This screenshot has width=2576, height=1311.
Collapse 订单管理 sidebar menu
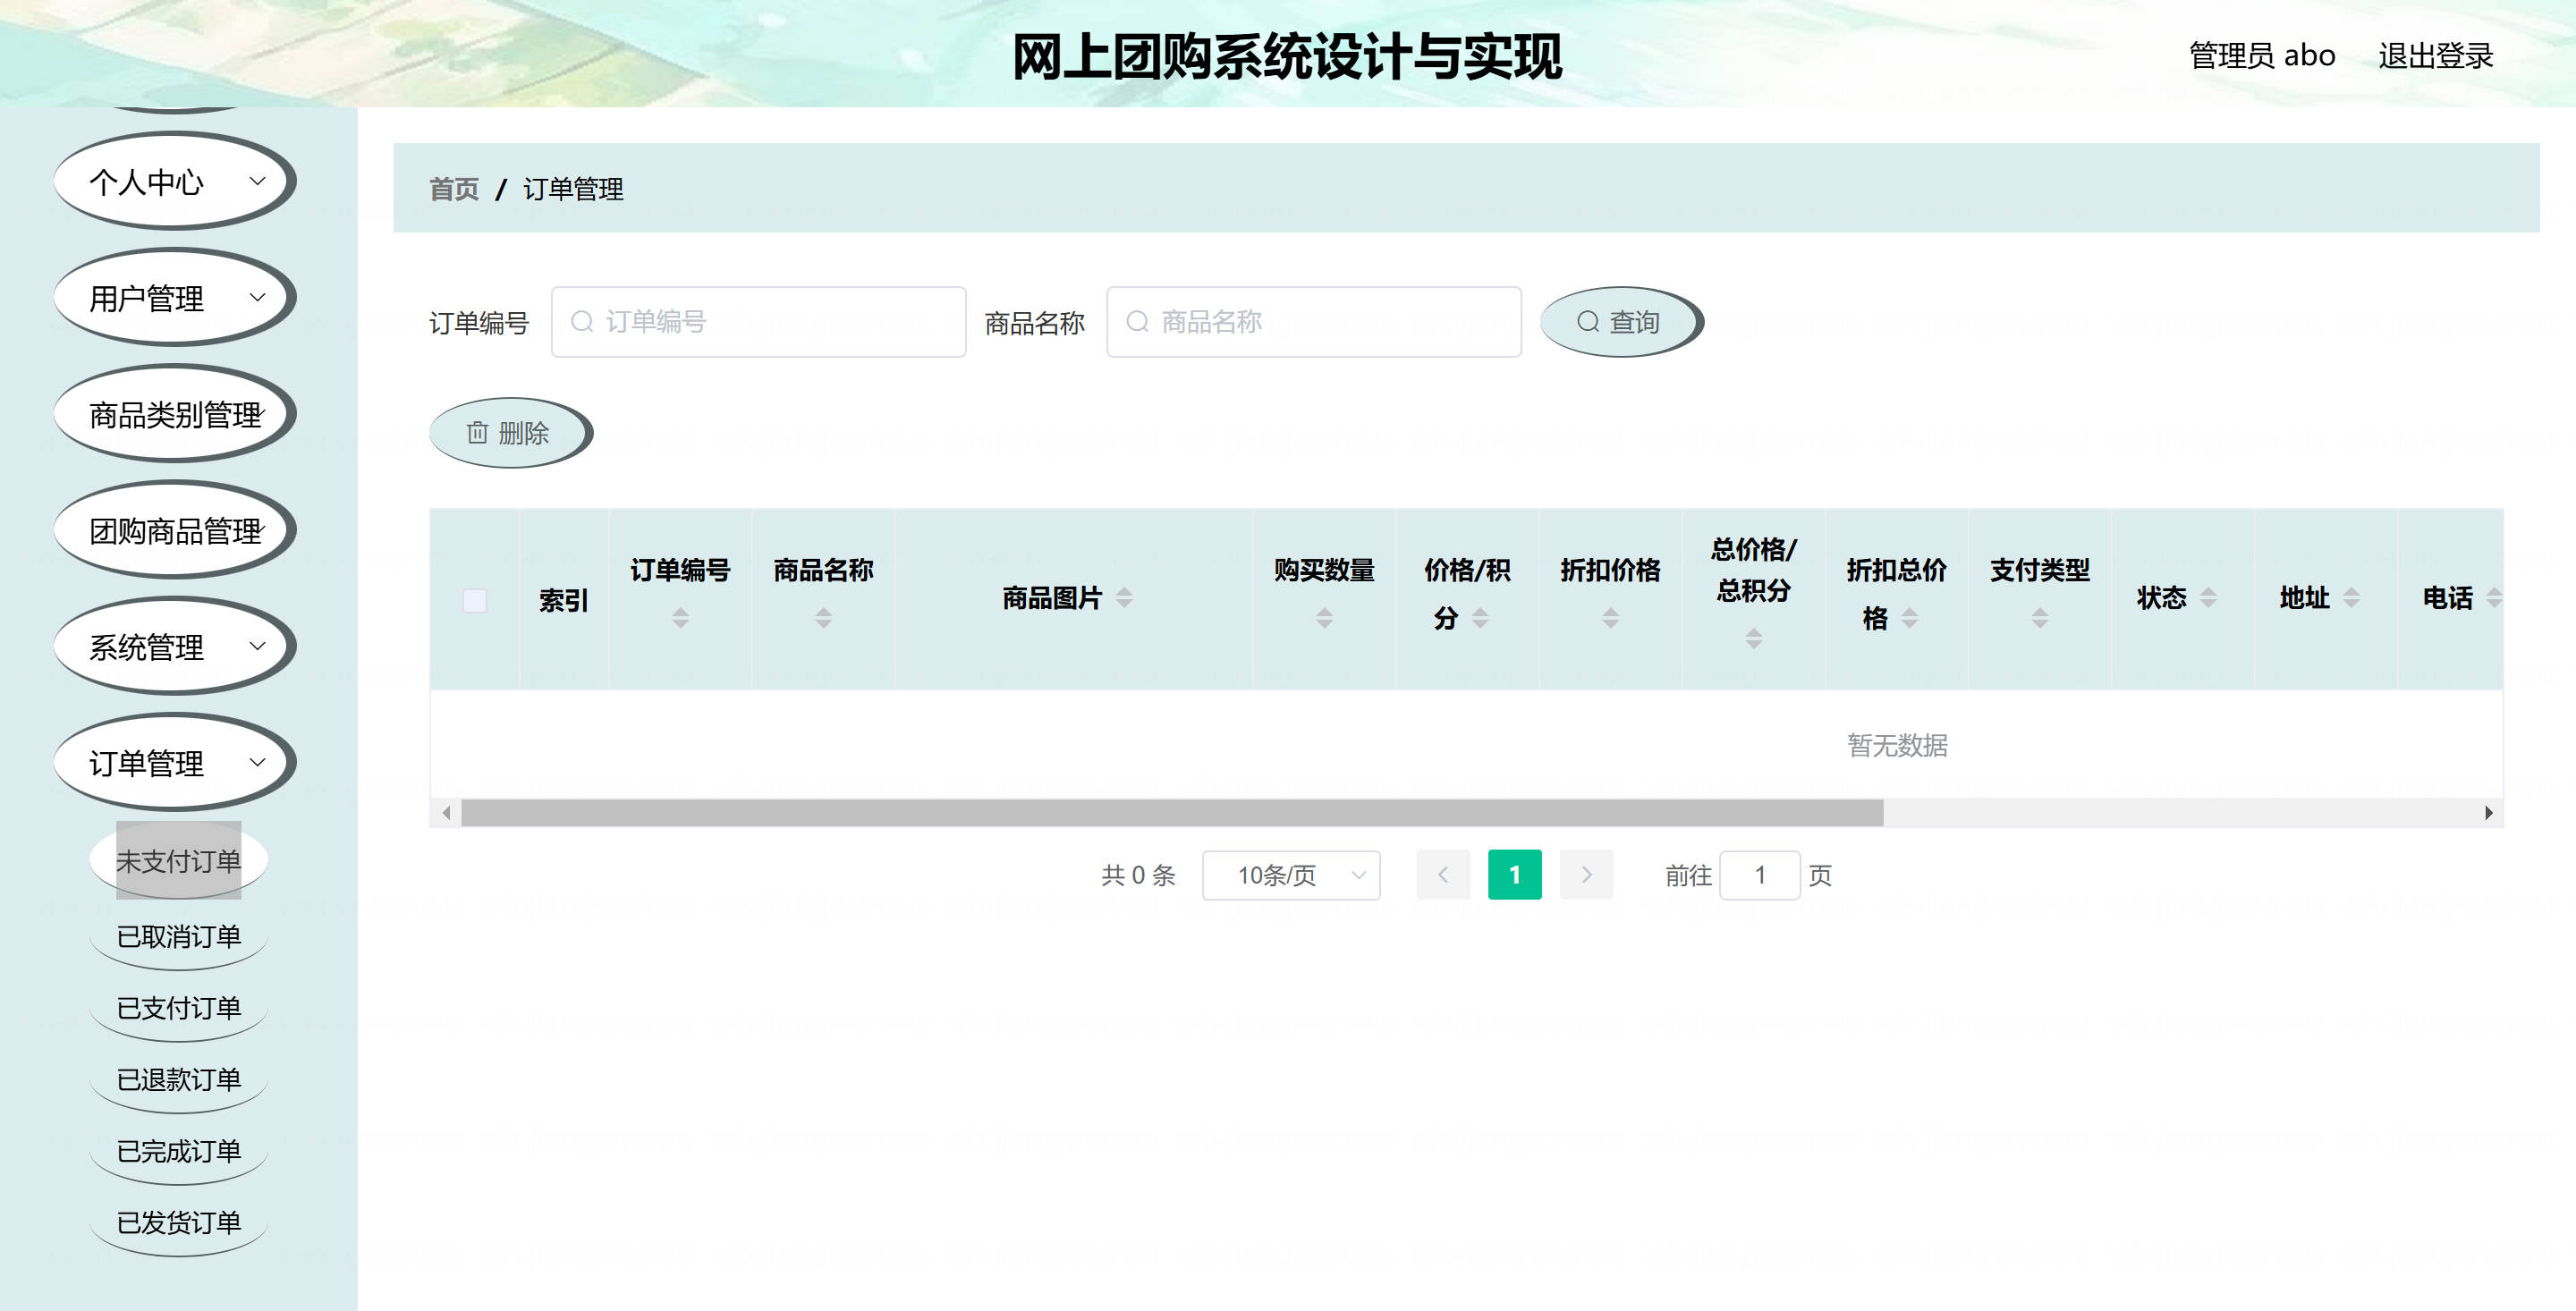175,762
